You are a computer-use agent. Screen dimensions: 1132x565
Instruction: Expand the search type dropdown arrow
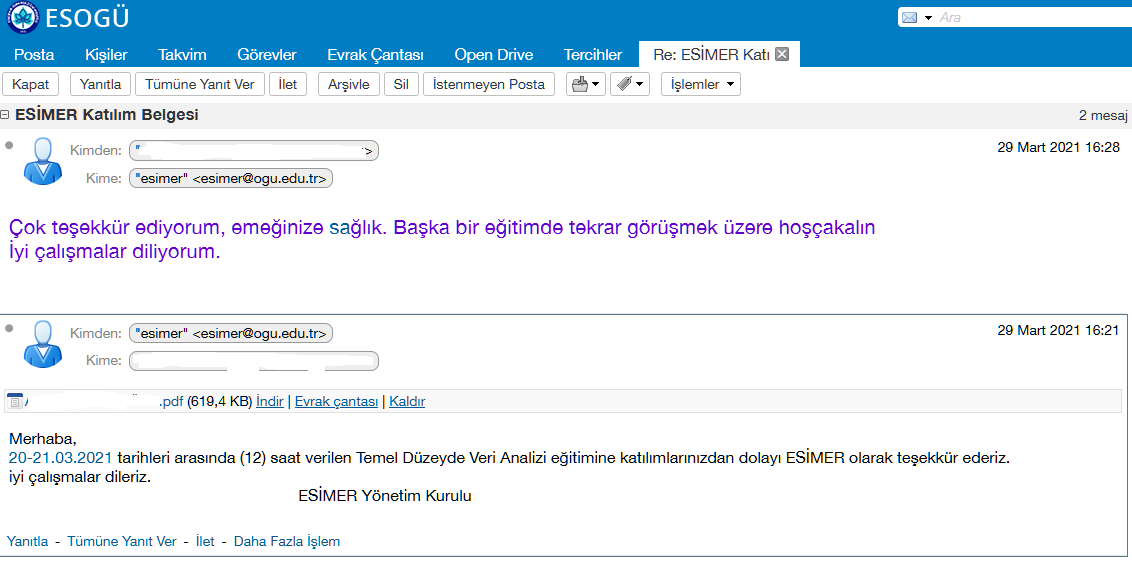(928, 18)
